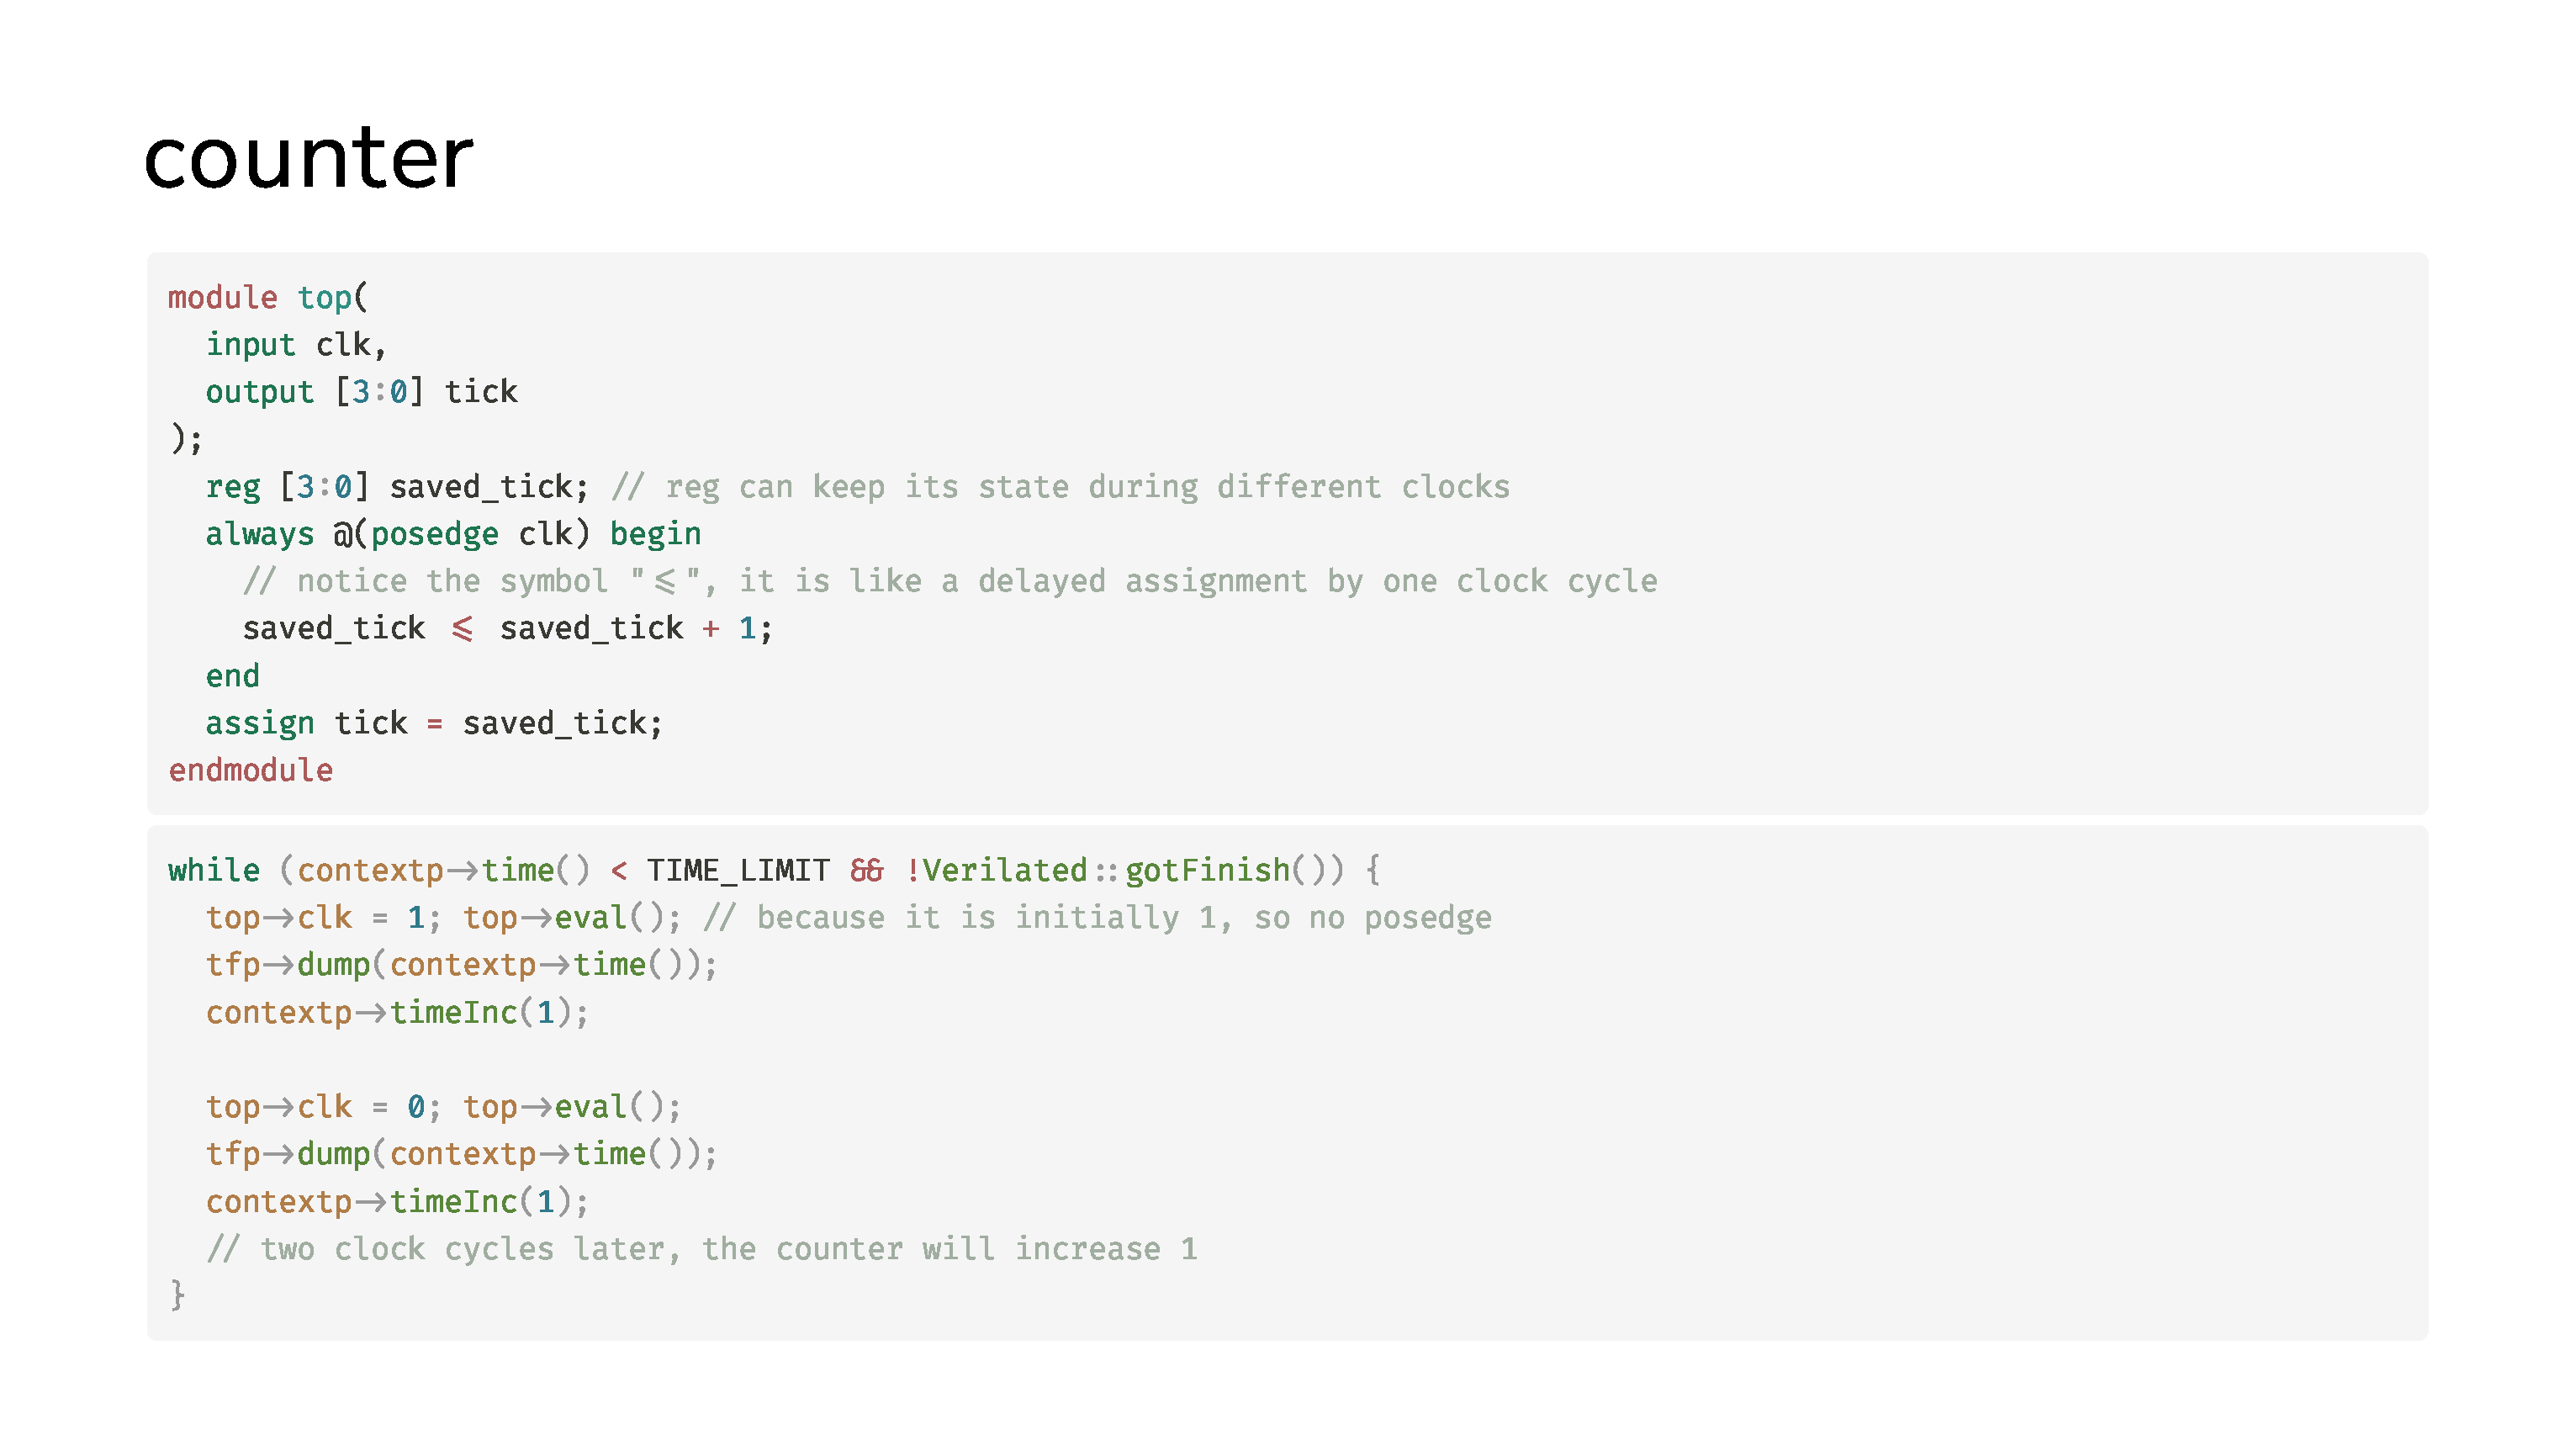Click 'TIME_LIMIT' in the while condition
The image size is (2576, 1451).
(737, 870)
